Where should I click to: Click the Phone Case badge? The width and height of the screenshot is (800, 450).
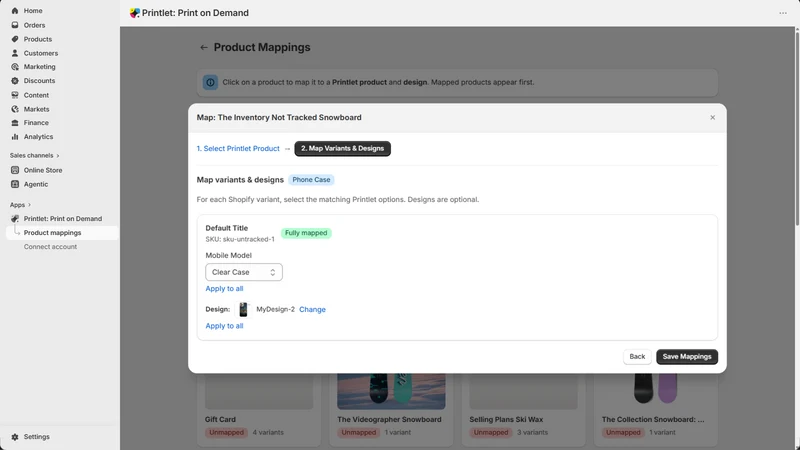(x=311, y=180)
